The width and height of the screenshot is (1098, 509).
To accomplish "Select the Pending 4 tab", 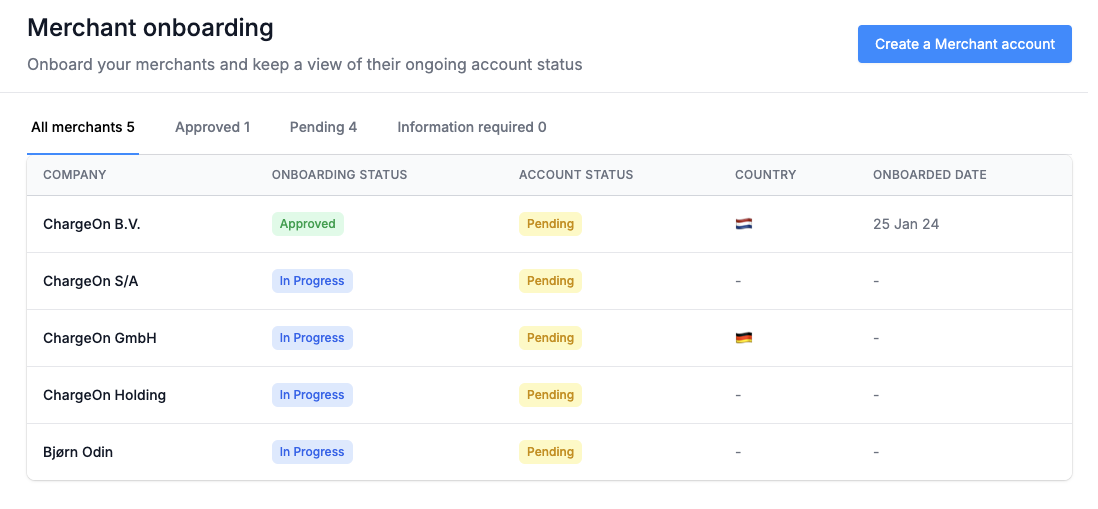I will coord(324,127).
